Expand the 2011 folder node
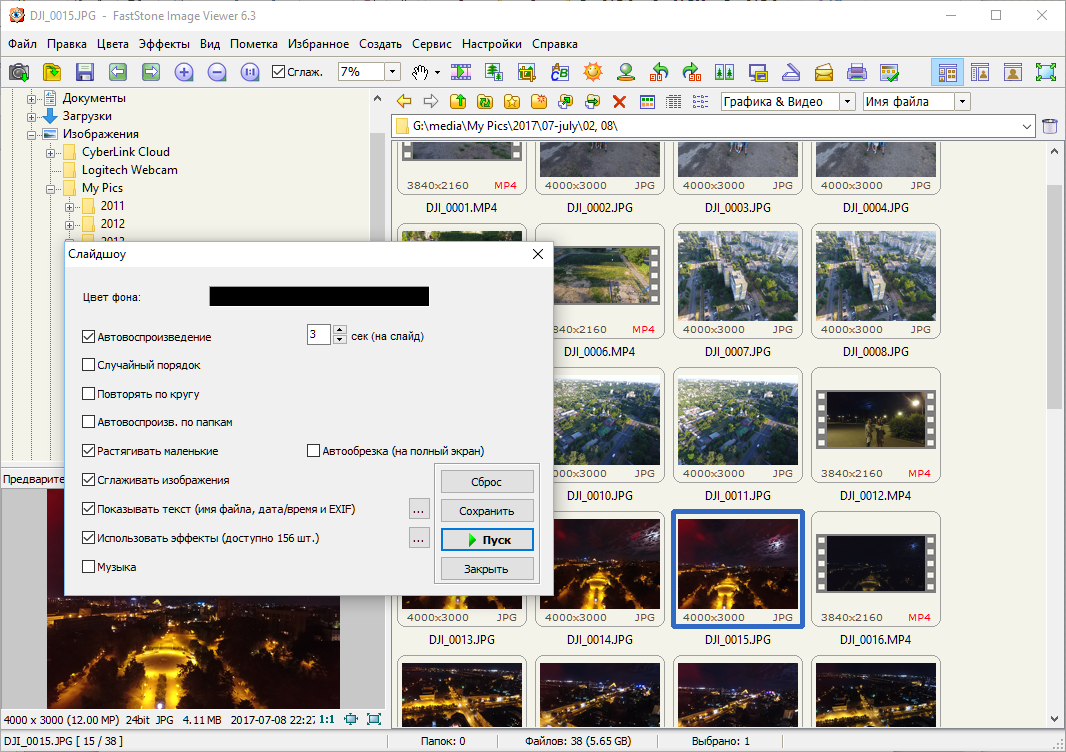This screenshot has height=752, width=1066. pyautogui.click(x=69, y=207)
